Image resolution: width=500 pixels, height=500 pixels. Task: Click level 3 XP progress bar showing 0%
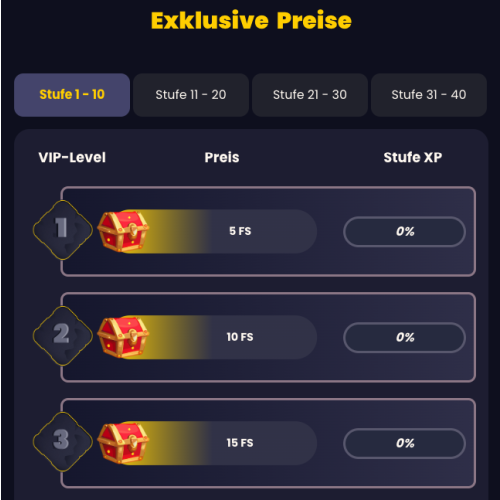[x=404, y=443]
